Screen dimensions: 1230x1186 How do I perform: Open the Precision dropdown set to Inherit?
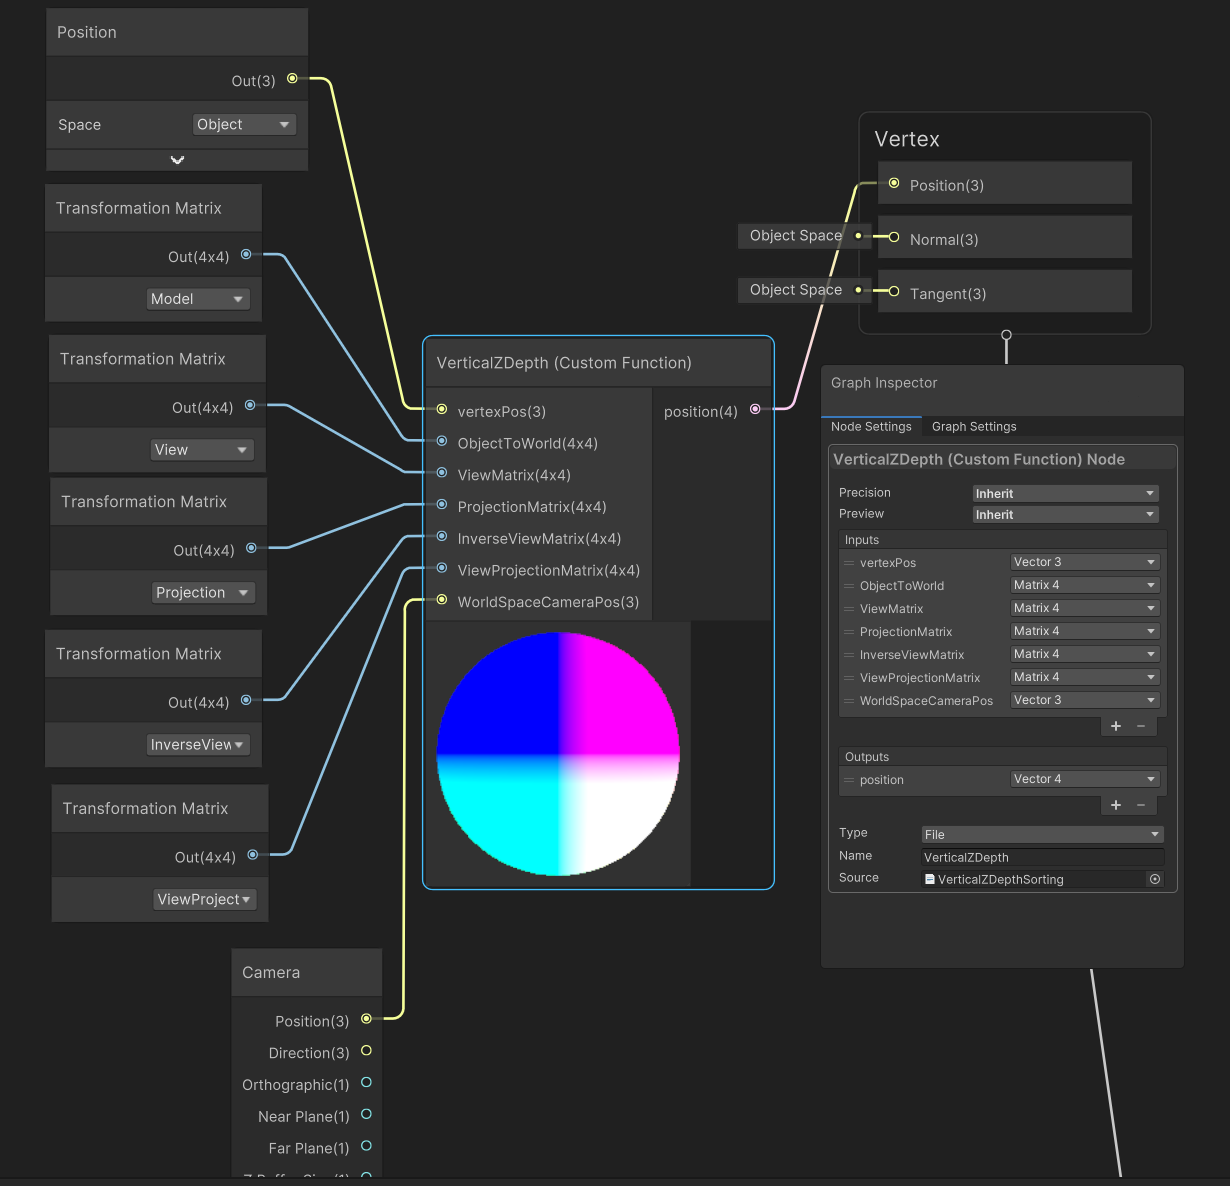coord(1064,493)
